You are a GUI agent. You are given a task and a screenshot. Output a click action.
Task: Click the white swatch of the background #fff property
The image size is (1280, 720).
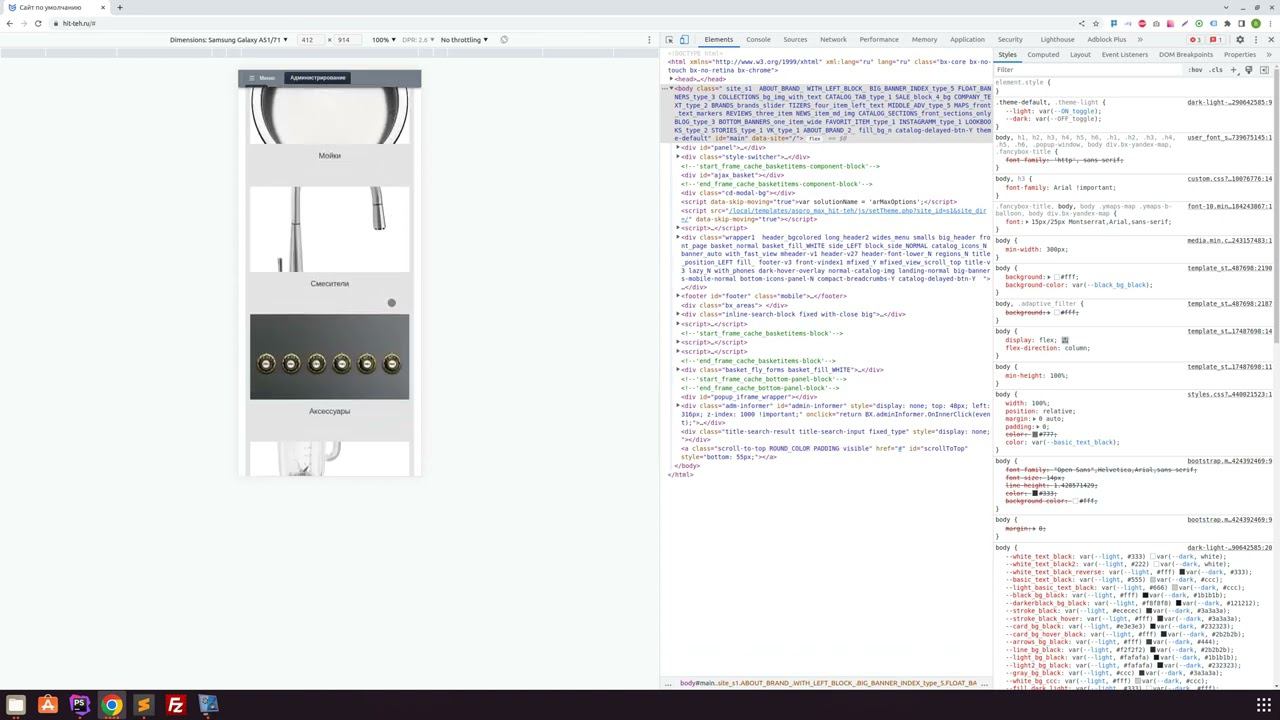1057,277
